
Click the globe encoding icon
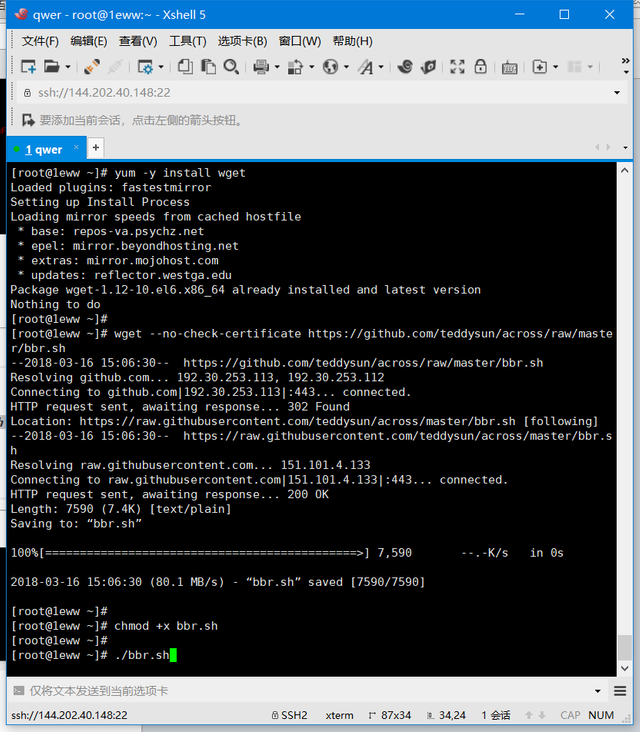coord(331,67)
